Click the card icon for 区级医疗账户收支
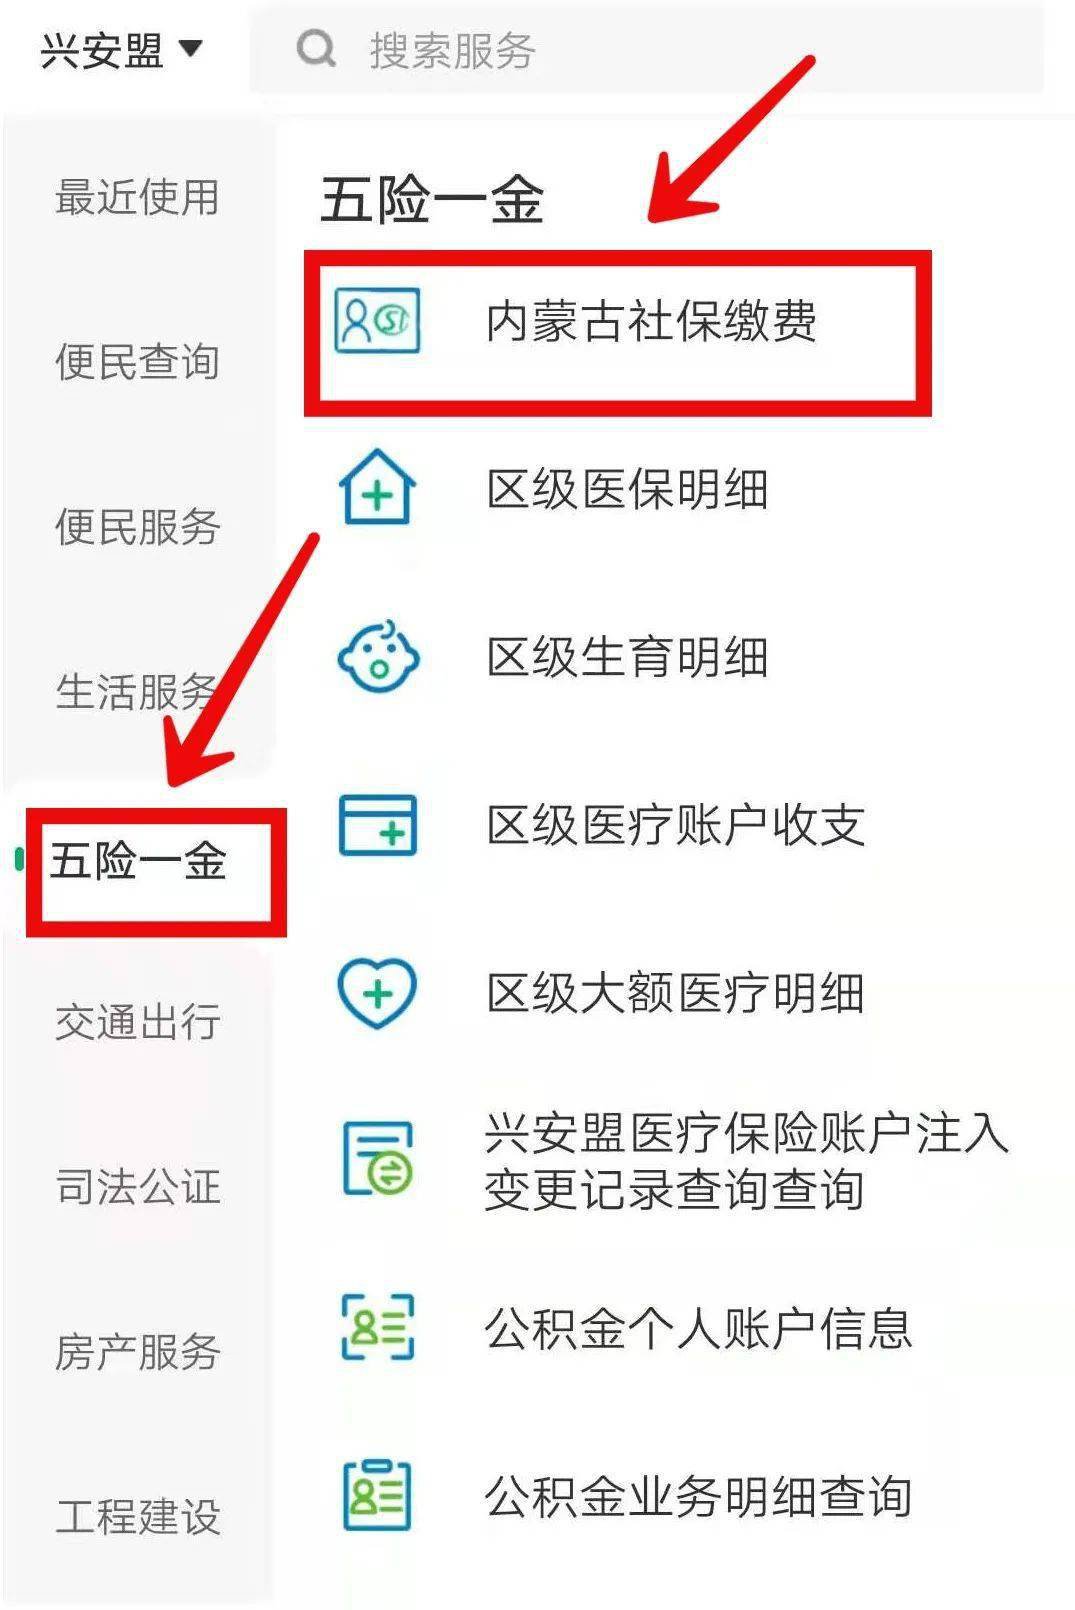The width and height of the screenshot is (1075, 1610). click(x=377, y=825)
